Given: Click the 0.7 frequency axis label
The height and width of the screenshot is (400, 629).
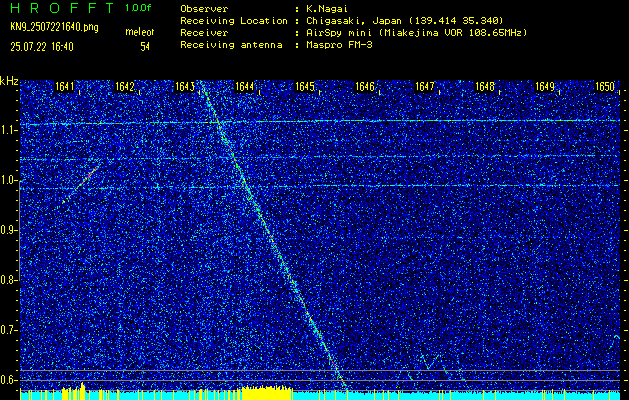Looking at the screenshot, I should point(8,330).
